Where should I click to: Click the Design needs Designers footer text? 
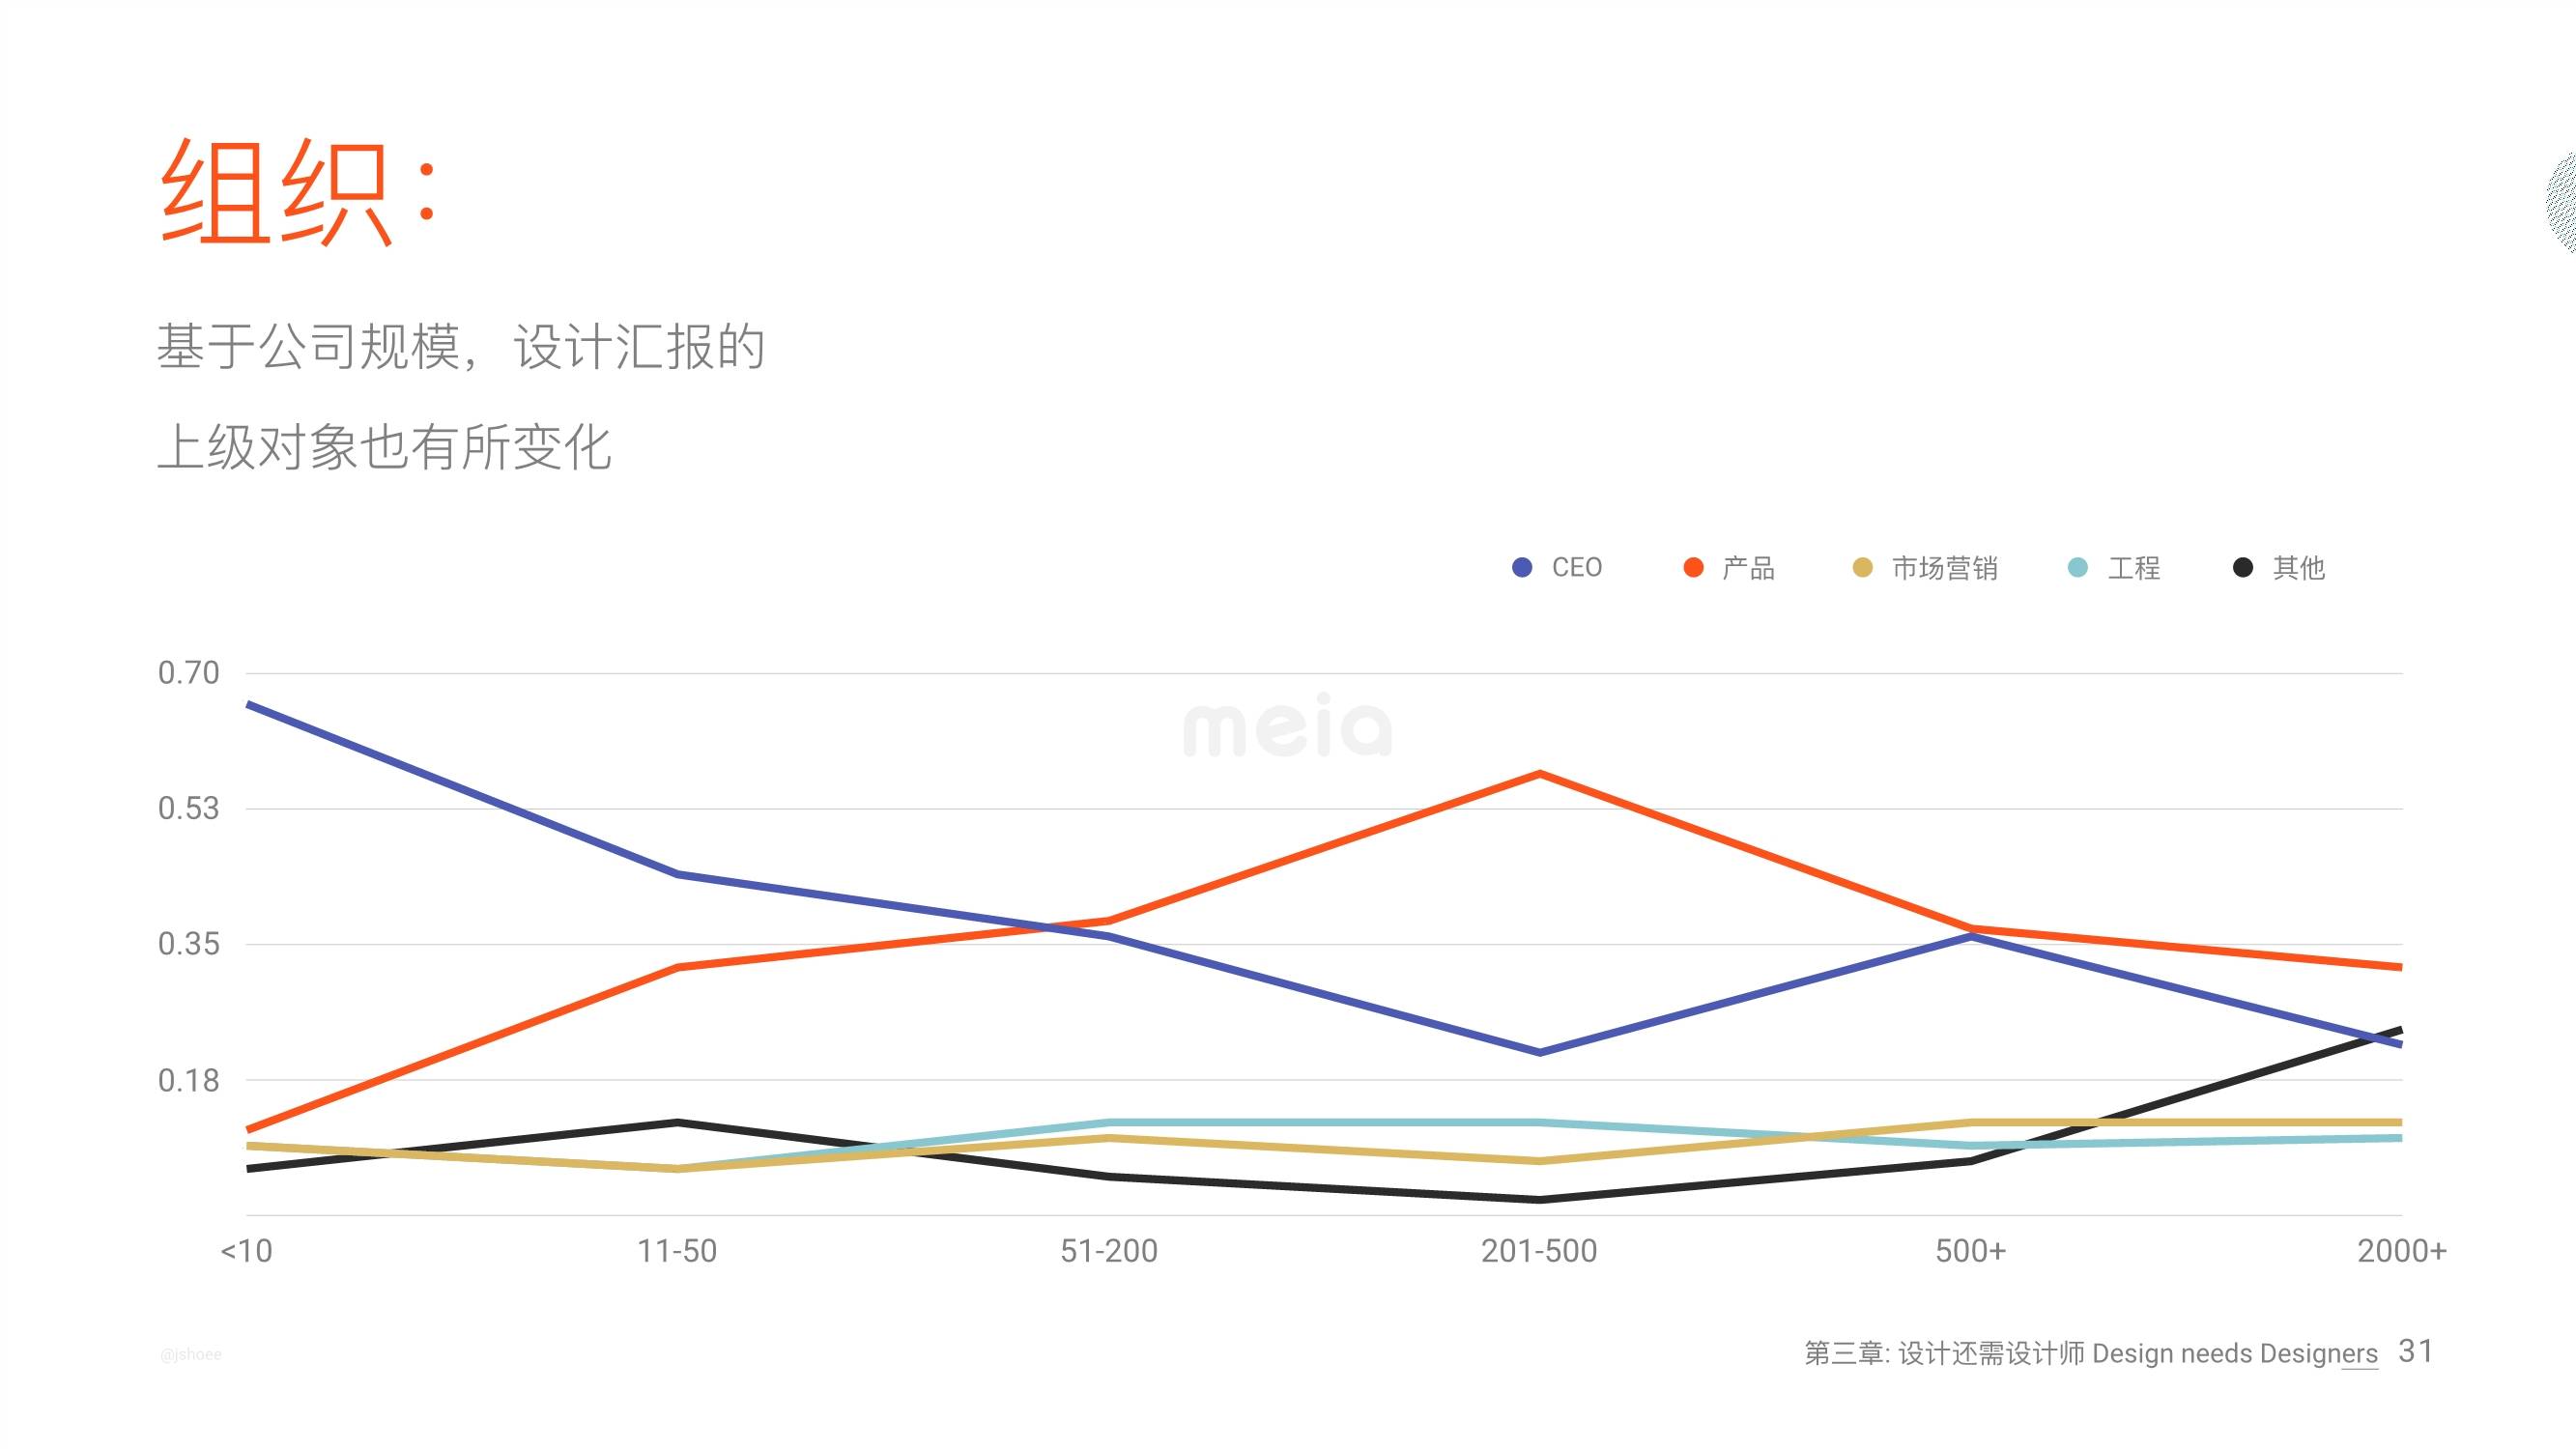2234,1354
